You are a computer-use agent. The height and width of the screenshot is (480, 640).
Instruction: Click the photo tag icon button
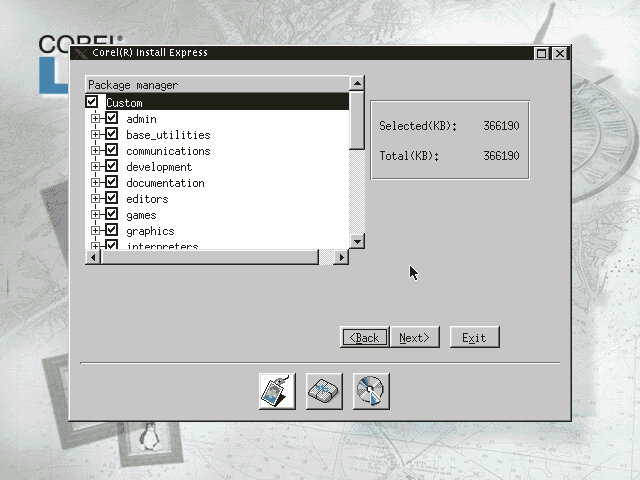click(x=277, y=391)
